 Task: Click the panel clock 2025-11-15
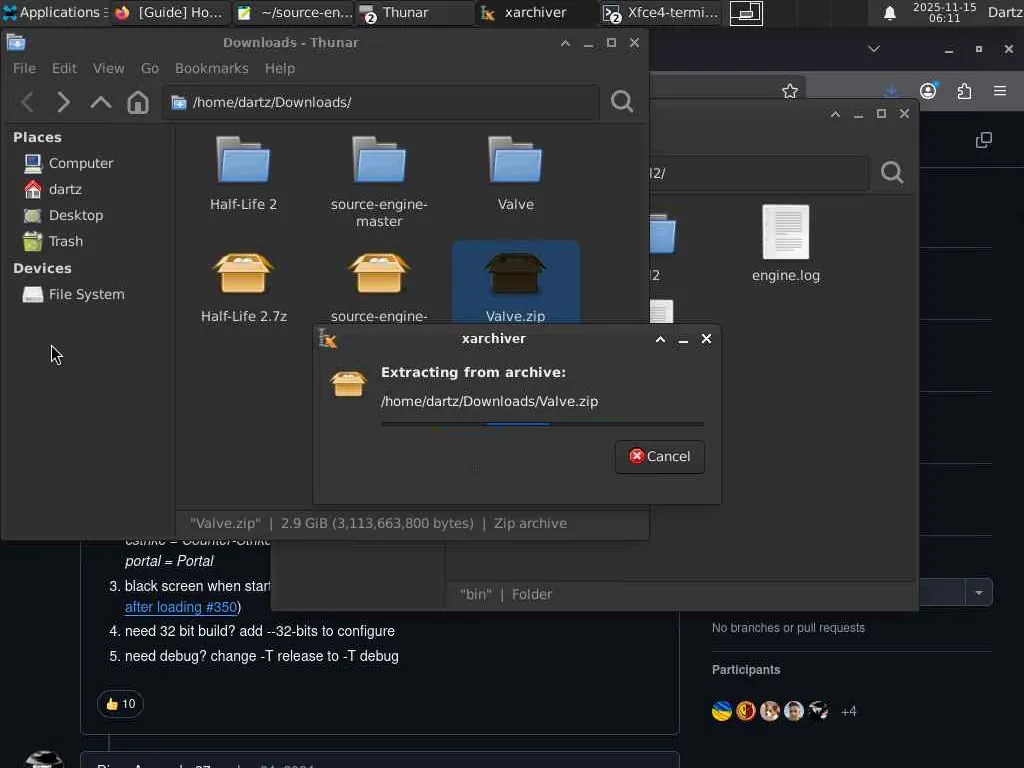point(944,12)
